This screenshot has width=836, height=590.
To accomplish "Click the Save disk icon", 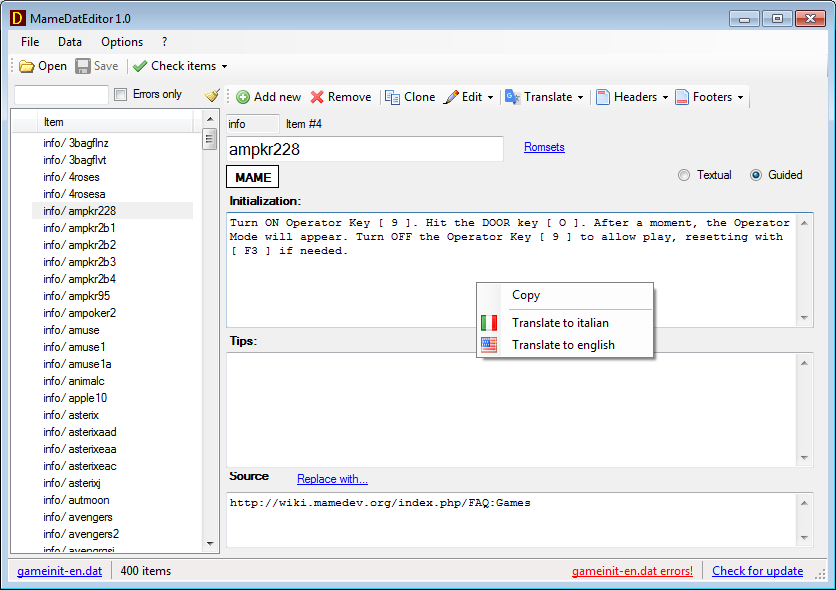I will 83,66.
